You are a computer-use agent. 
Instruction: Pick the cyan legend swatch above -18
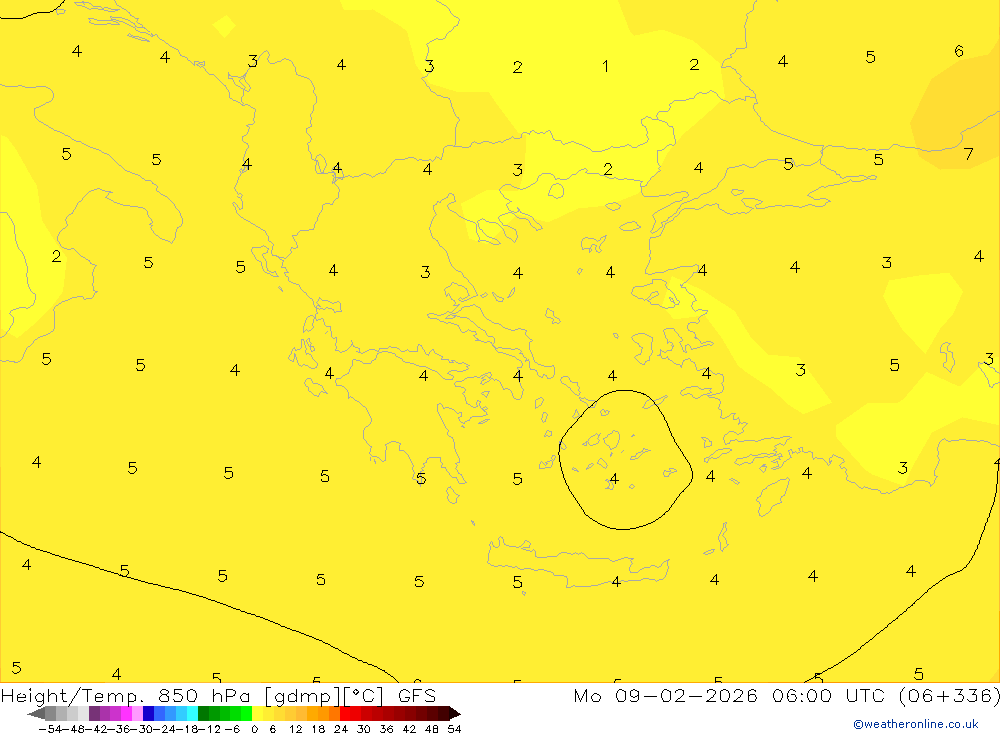(x=192, y=714)
